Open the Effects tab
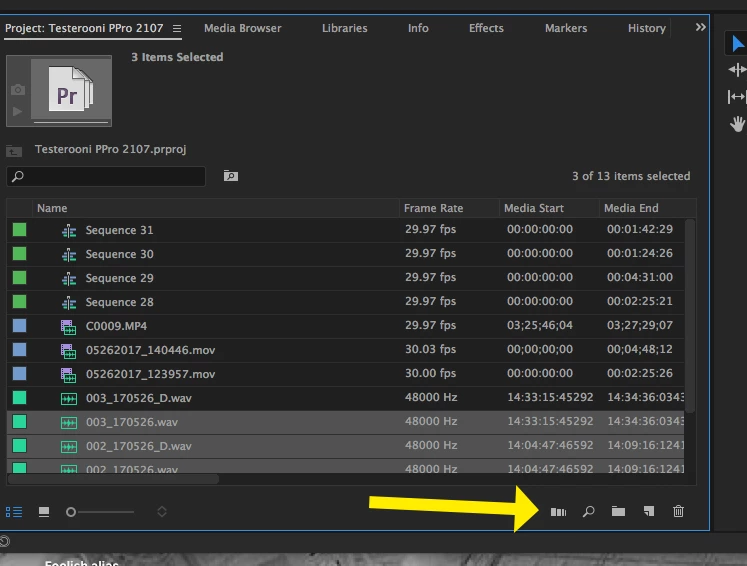 [486, 28]
